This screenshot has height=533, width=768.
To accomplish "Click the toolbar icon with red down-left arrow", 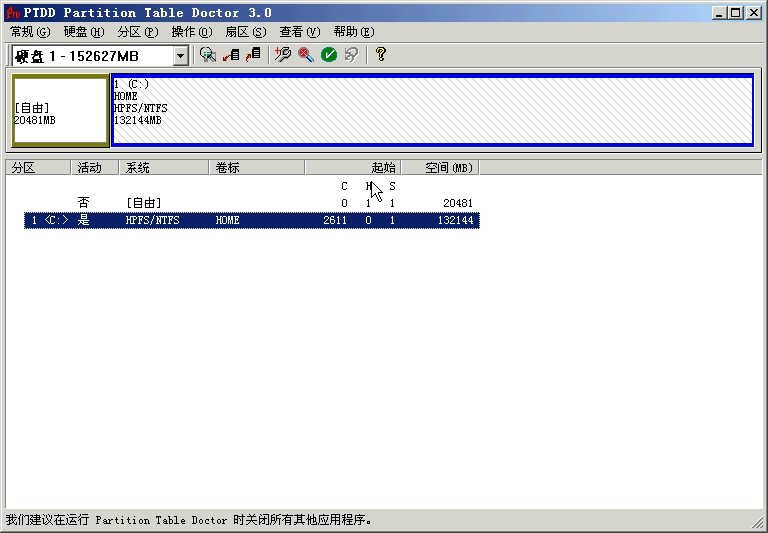I will coord(231,55).
